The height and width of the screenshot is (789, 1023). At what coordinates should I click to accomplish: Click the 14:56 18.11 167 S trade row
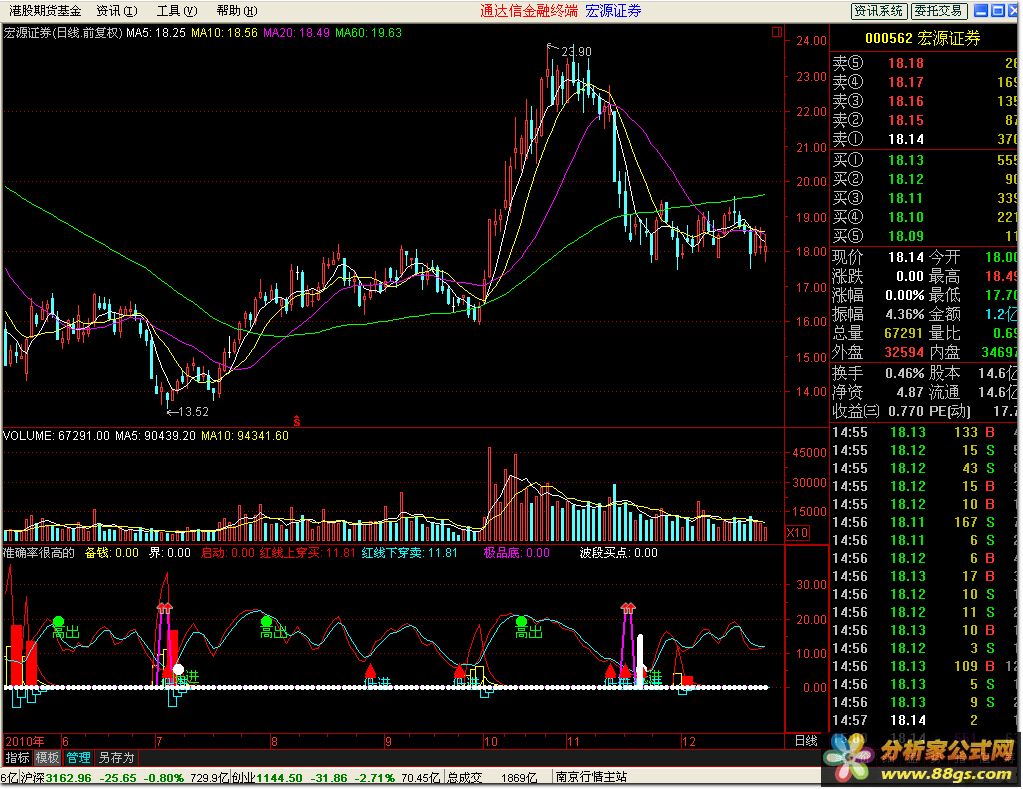tap(924, 522)
